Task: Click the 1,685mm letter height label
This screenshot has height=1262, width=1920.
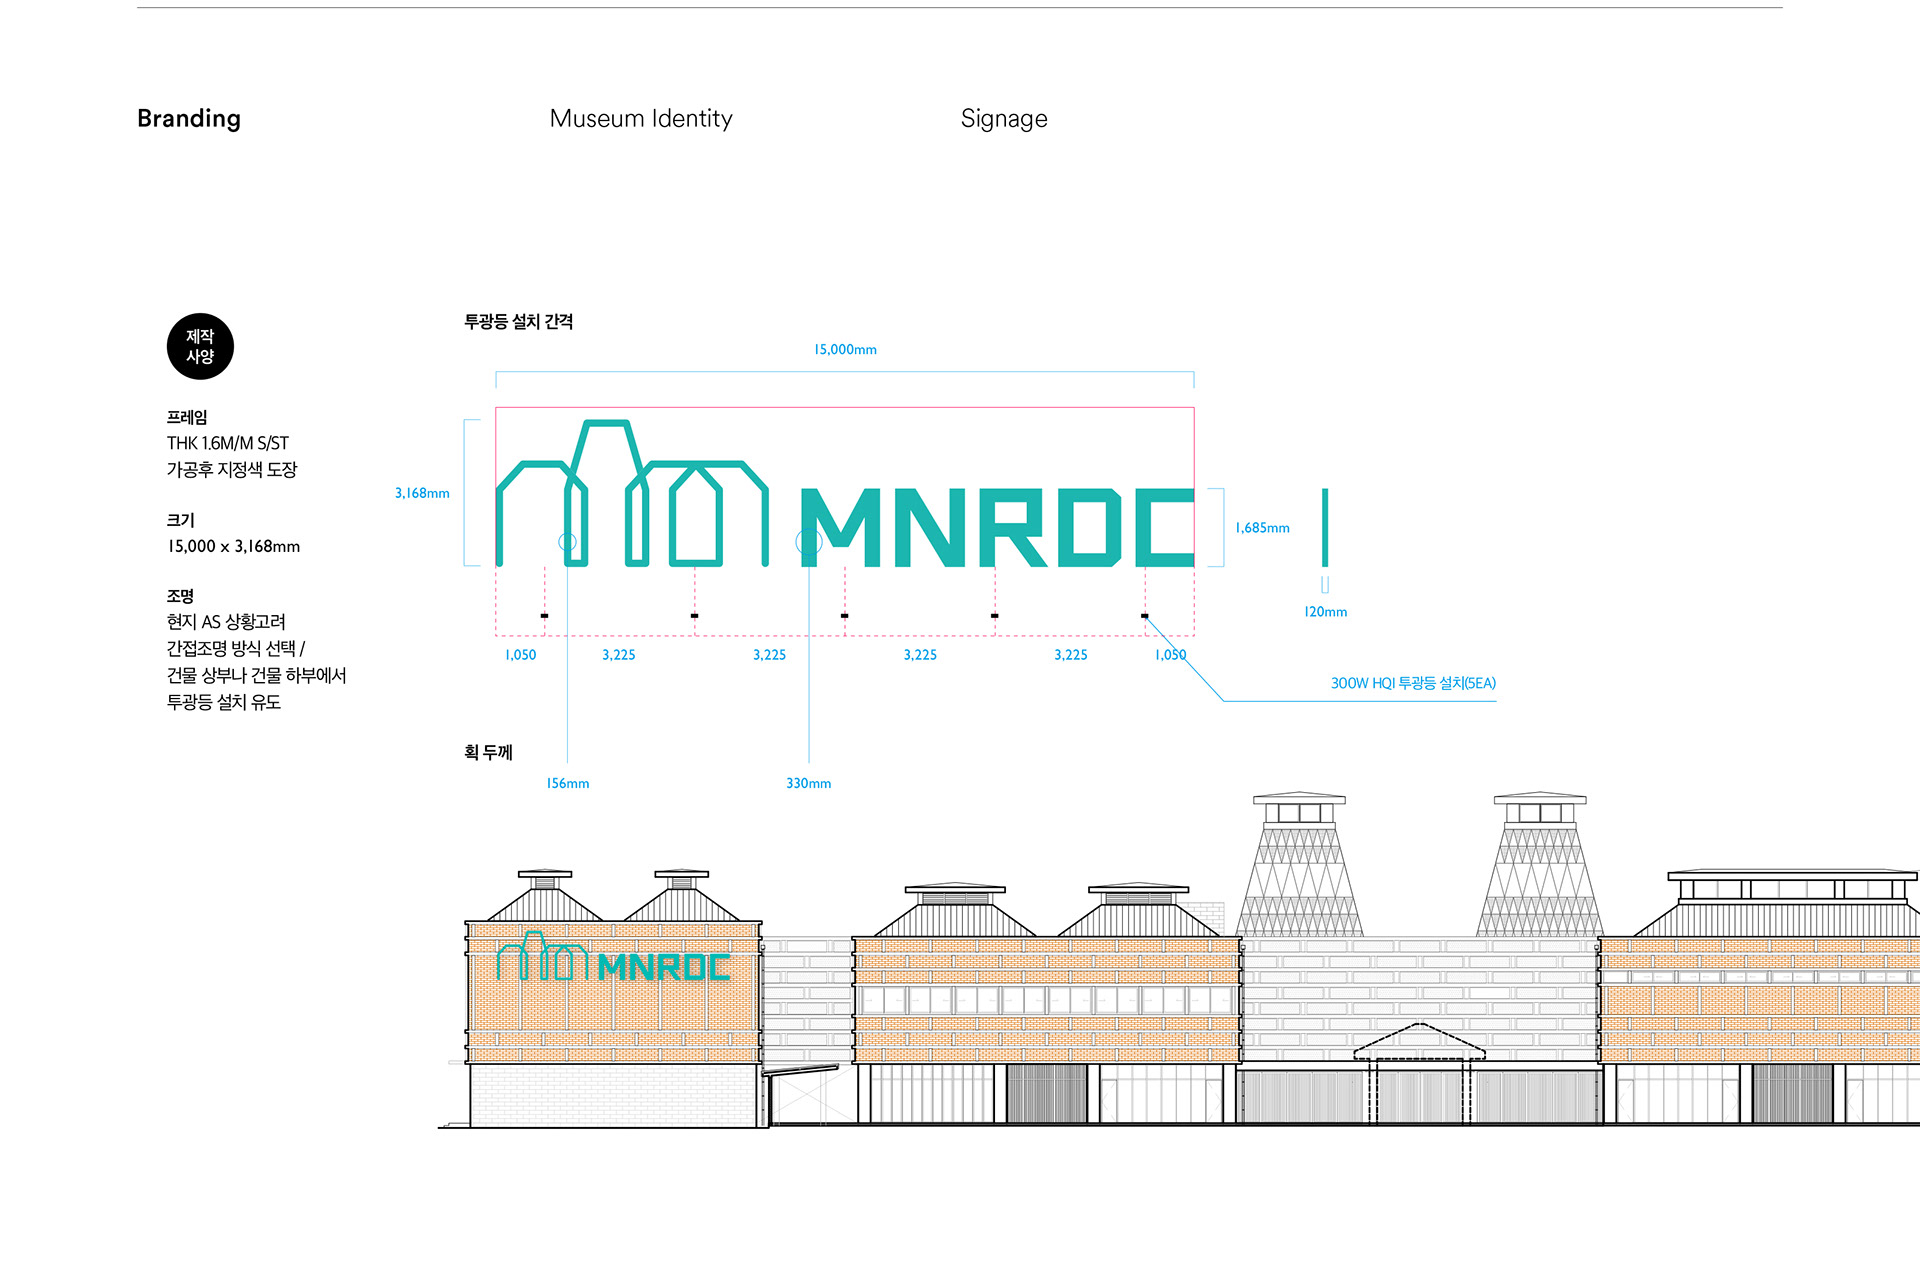Action: pos(1262,528)
